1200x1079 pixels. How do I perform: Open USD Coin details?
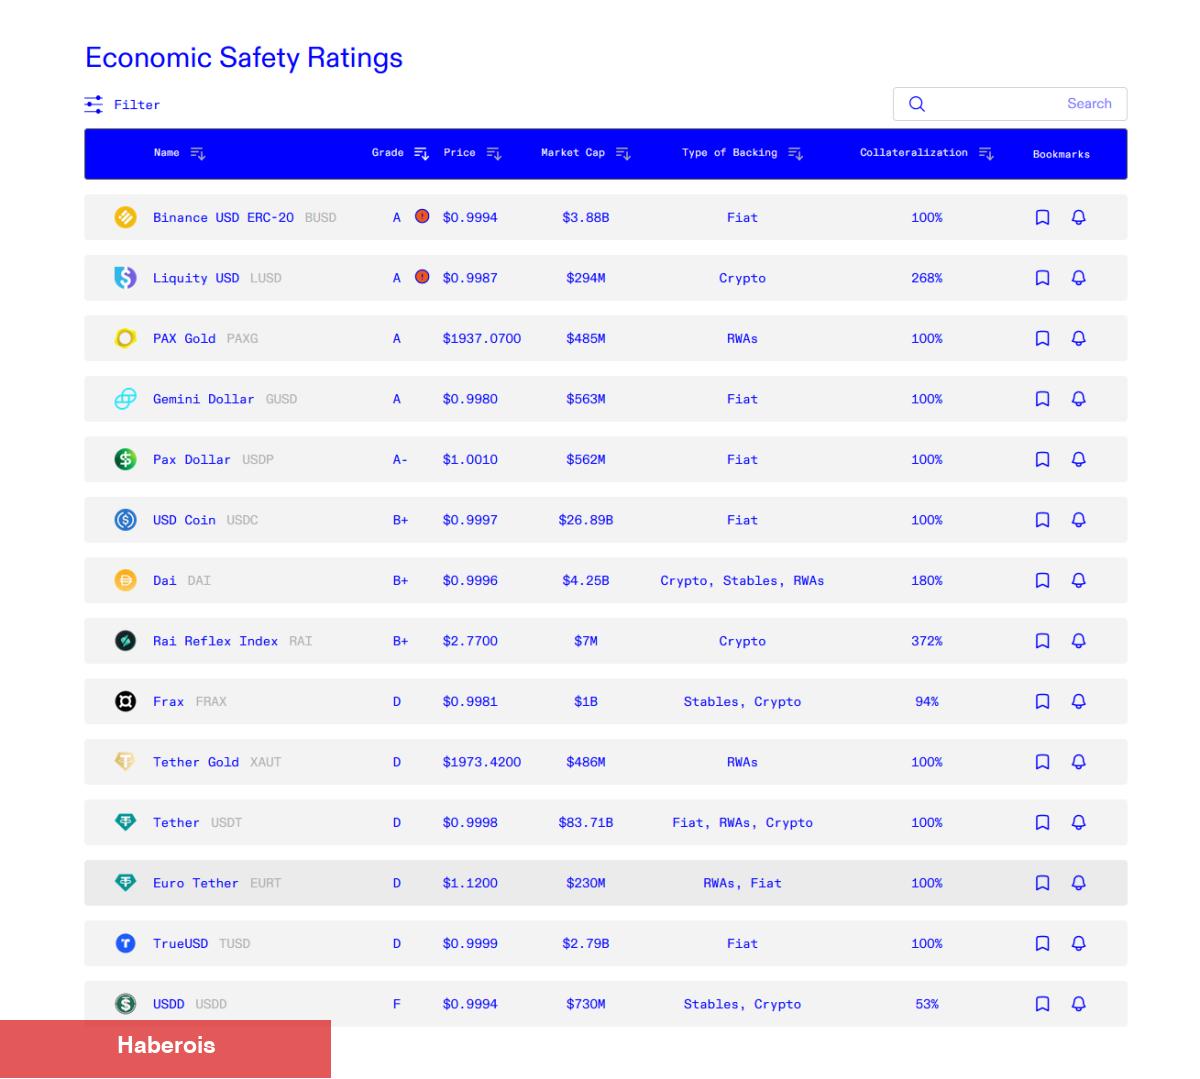[605, 520]
